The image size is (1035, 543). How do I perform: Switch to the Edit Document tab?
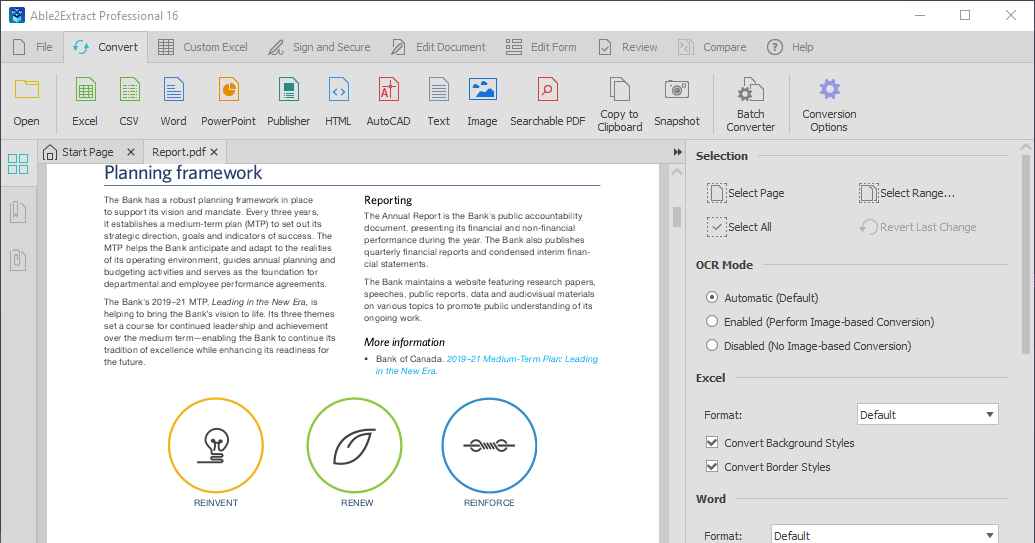point(438,47)
